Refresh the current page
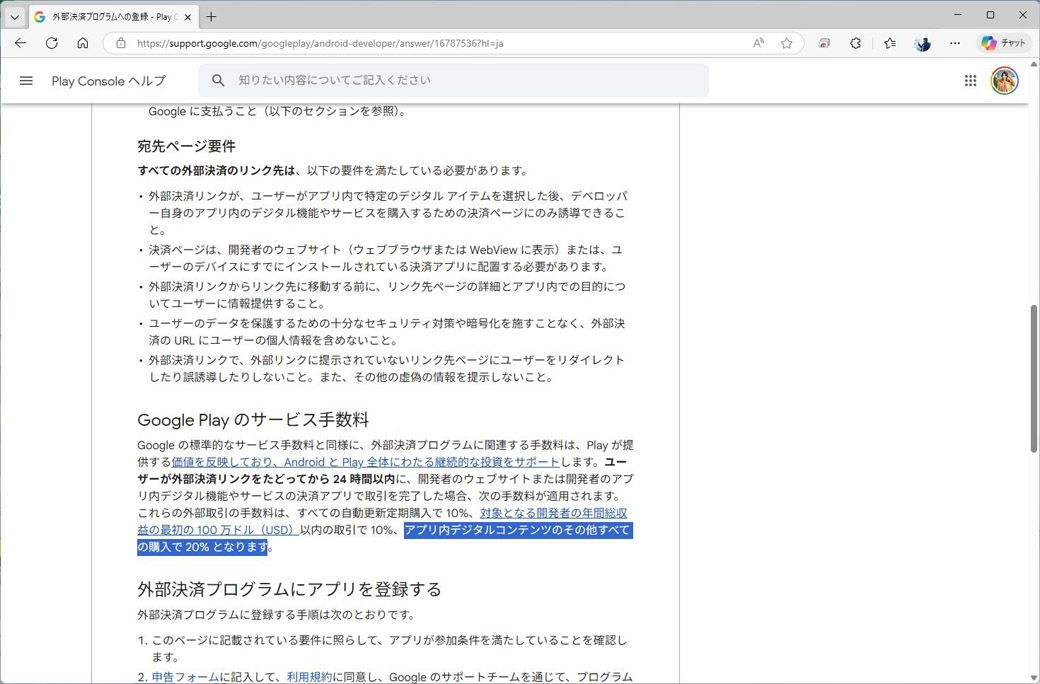The image size is (1040, 684). pos(51,43)
